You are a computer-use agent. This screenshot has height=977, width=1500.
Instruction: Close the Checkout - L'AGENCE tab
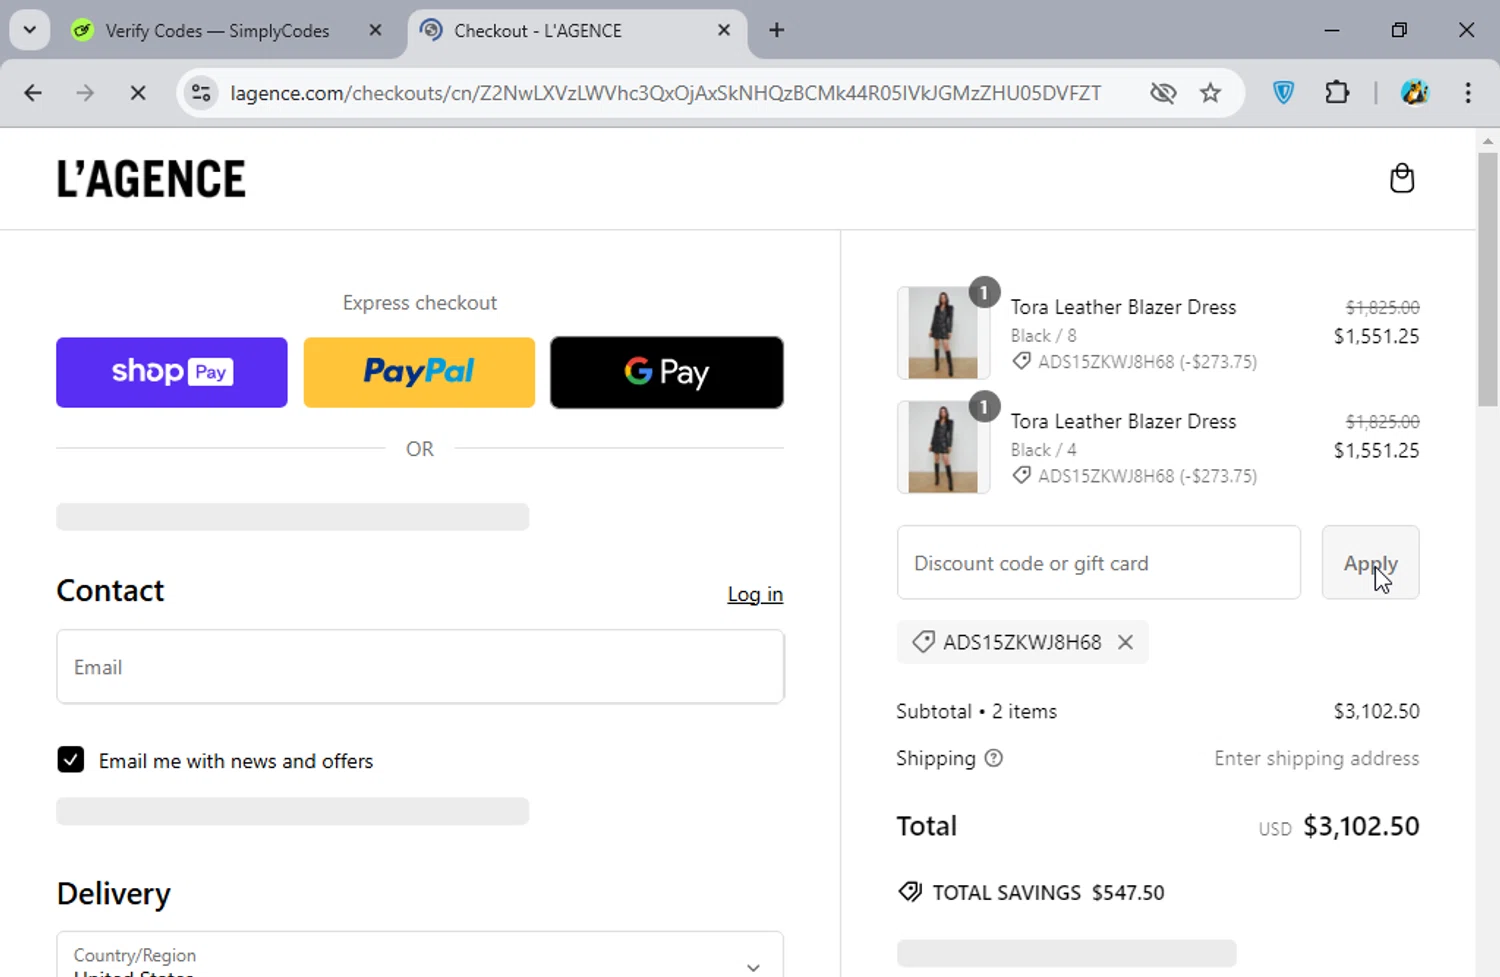point(724,30)
